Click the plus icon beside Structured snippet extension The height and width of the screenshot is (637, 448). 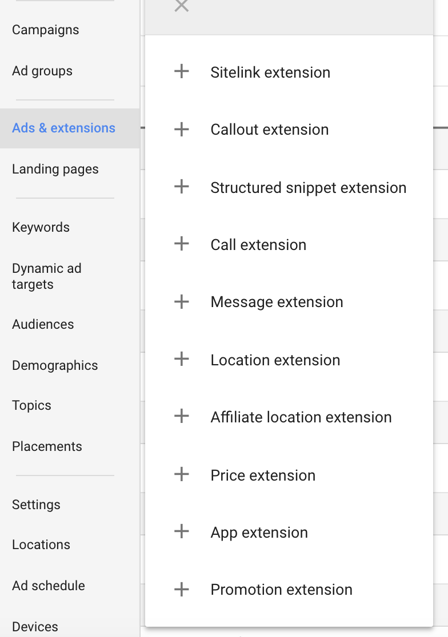pos(182,187)
